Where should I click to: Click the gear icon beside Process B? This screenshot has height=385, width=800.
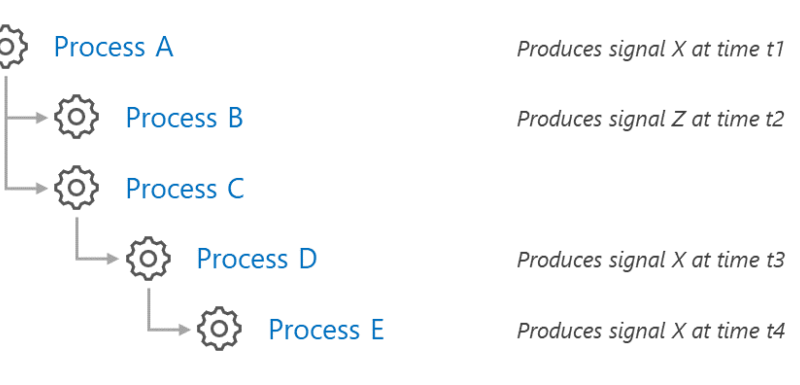tap(77, 117)
